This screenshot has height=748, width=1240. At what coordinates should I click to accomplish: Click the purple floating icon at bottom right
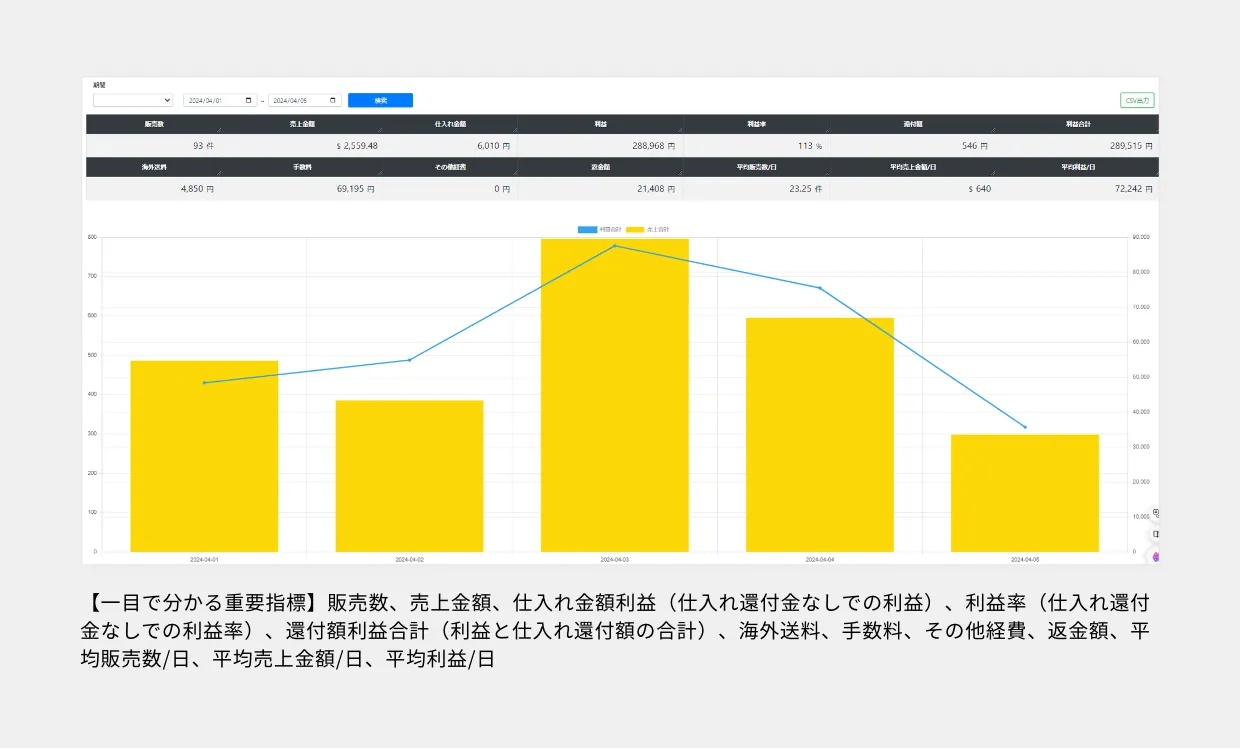1156,557
